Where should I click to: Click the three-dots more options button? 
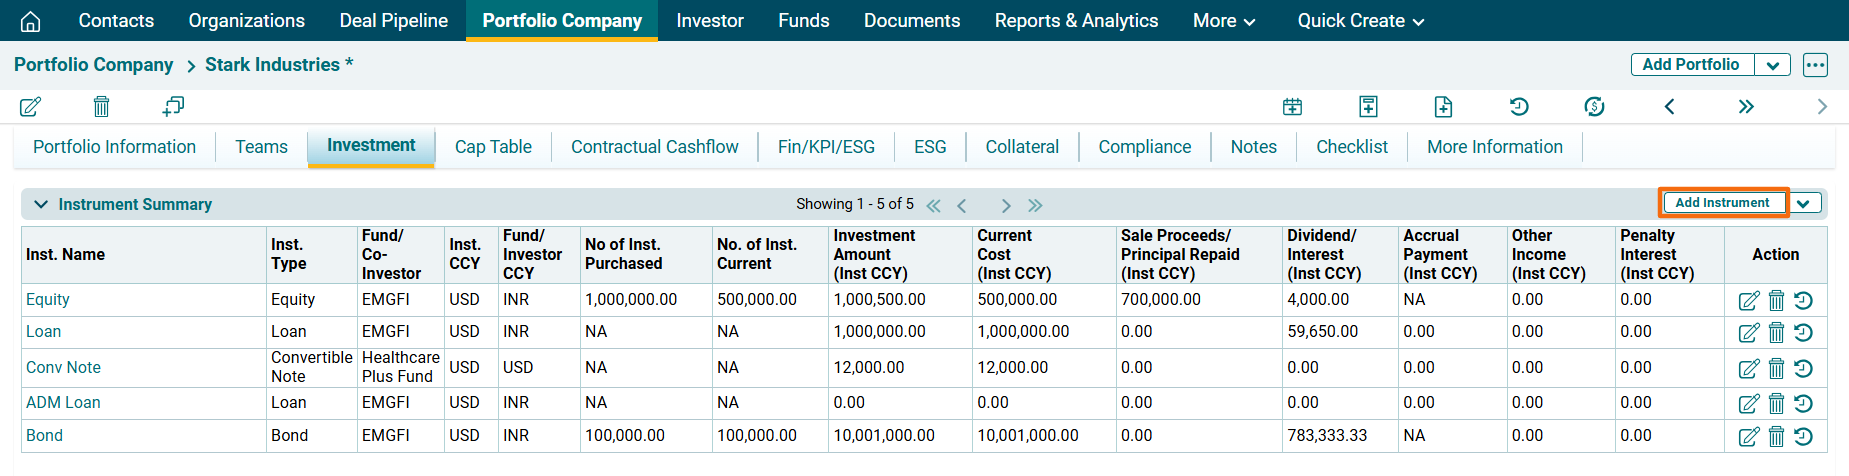tap(1815, 65)
